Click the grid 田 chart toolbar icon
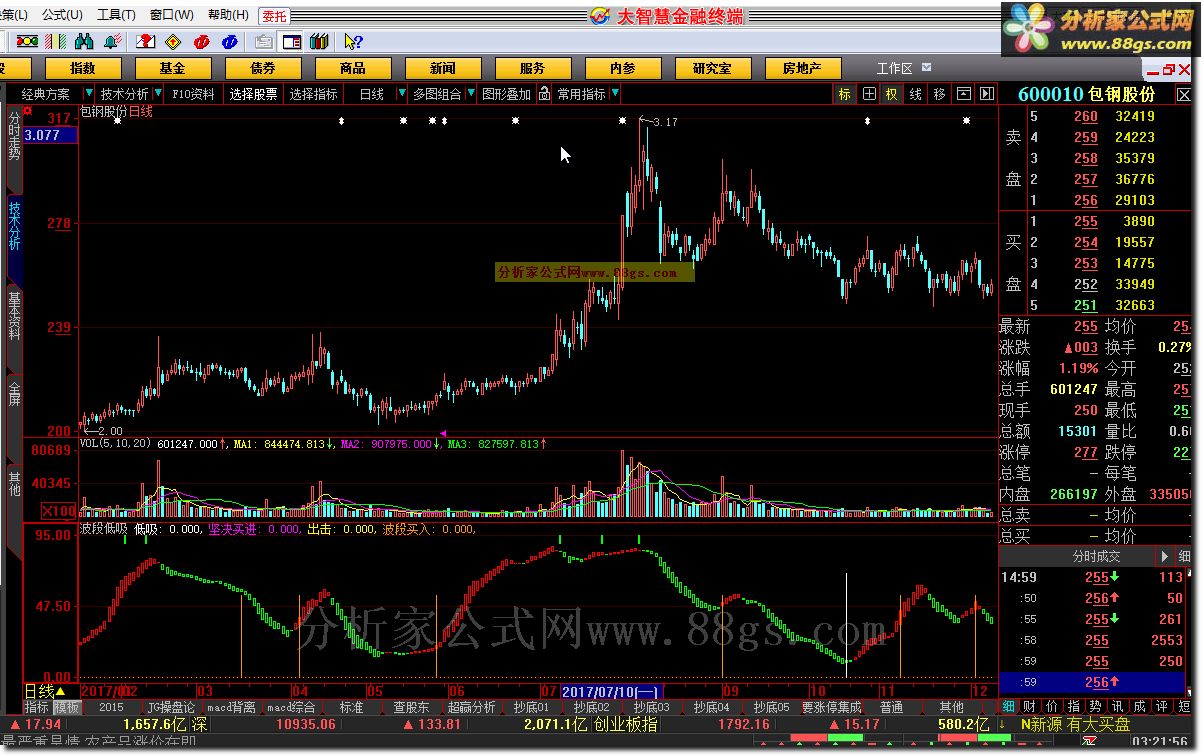 click(869, 94)
